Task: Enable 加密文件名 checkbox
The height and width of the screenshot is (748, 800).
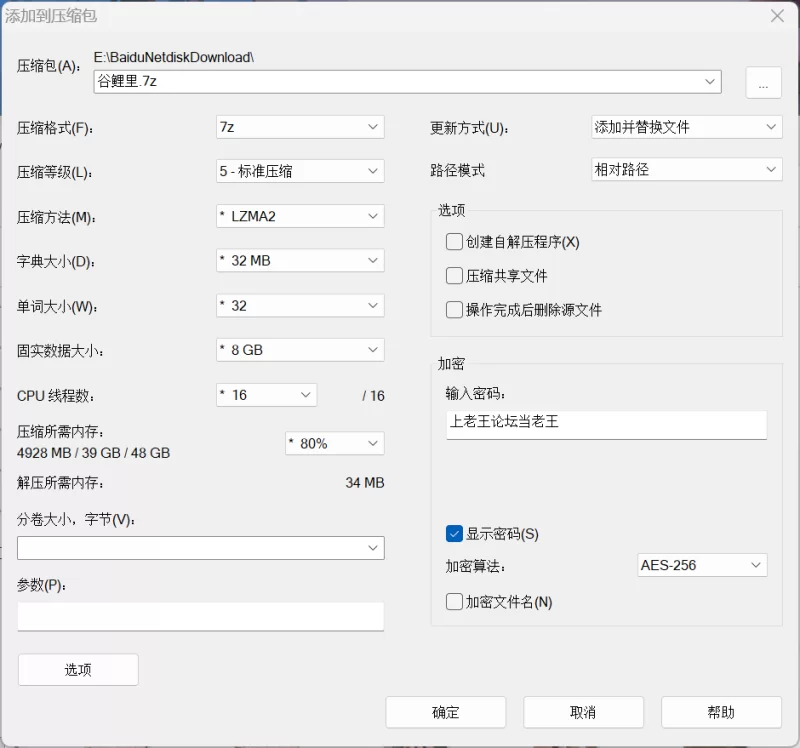Action: point(455,602)
